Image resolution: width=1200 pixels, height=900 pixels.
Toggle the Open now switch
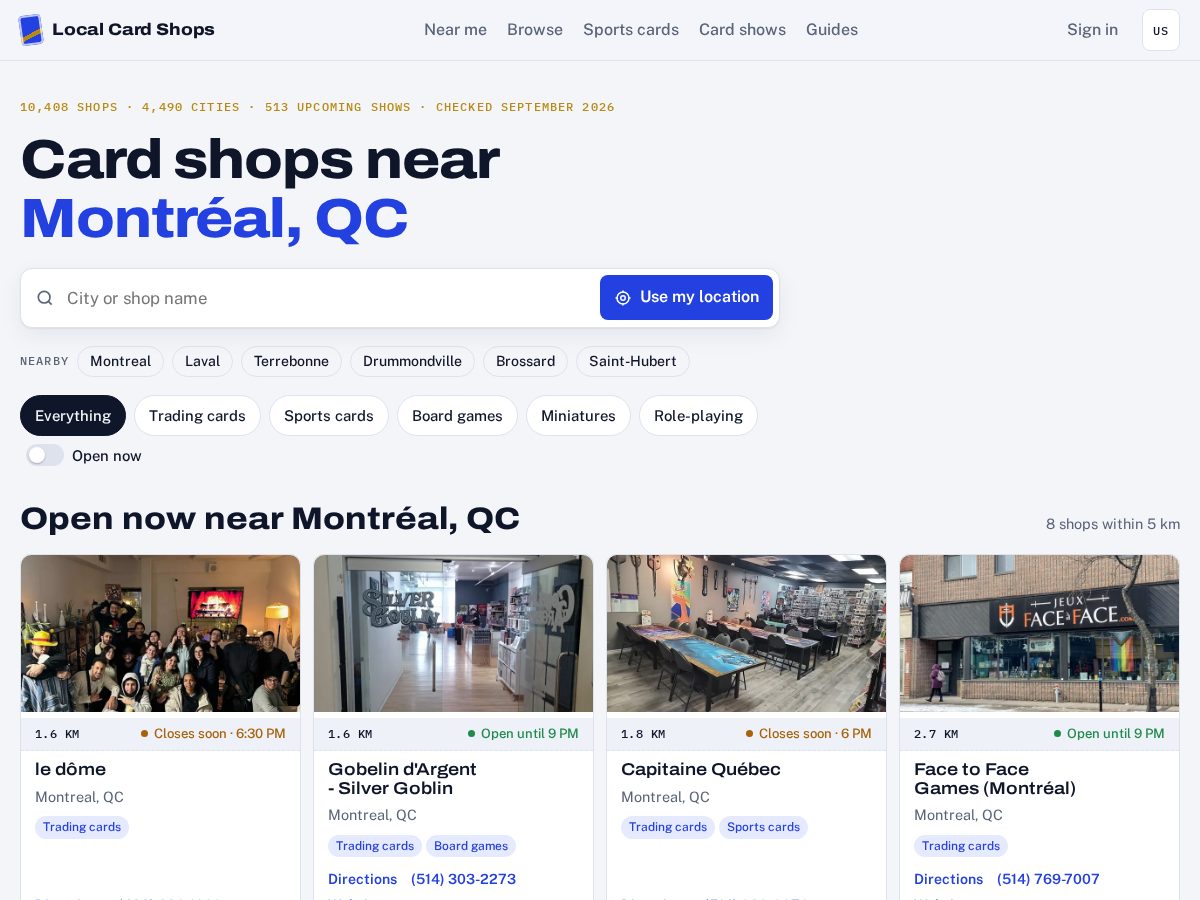pyautogui.click(x=45, y=455)
